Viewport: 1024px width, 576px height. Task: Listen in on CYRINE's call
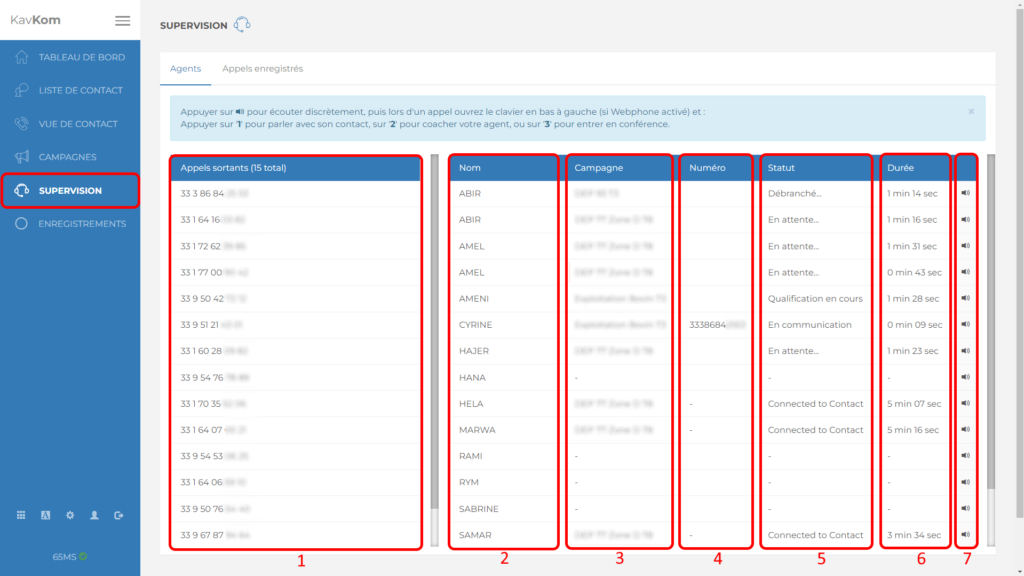tap(965, 325)
